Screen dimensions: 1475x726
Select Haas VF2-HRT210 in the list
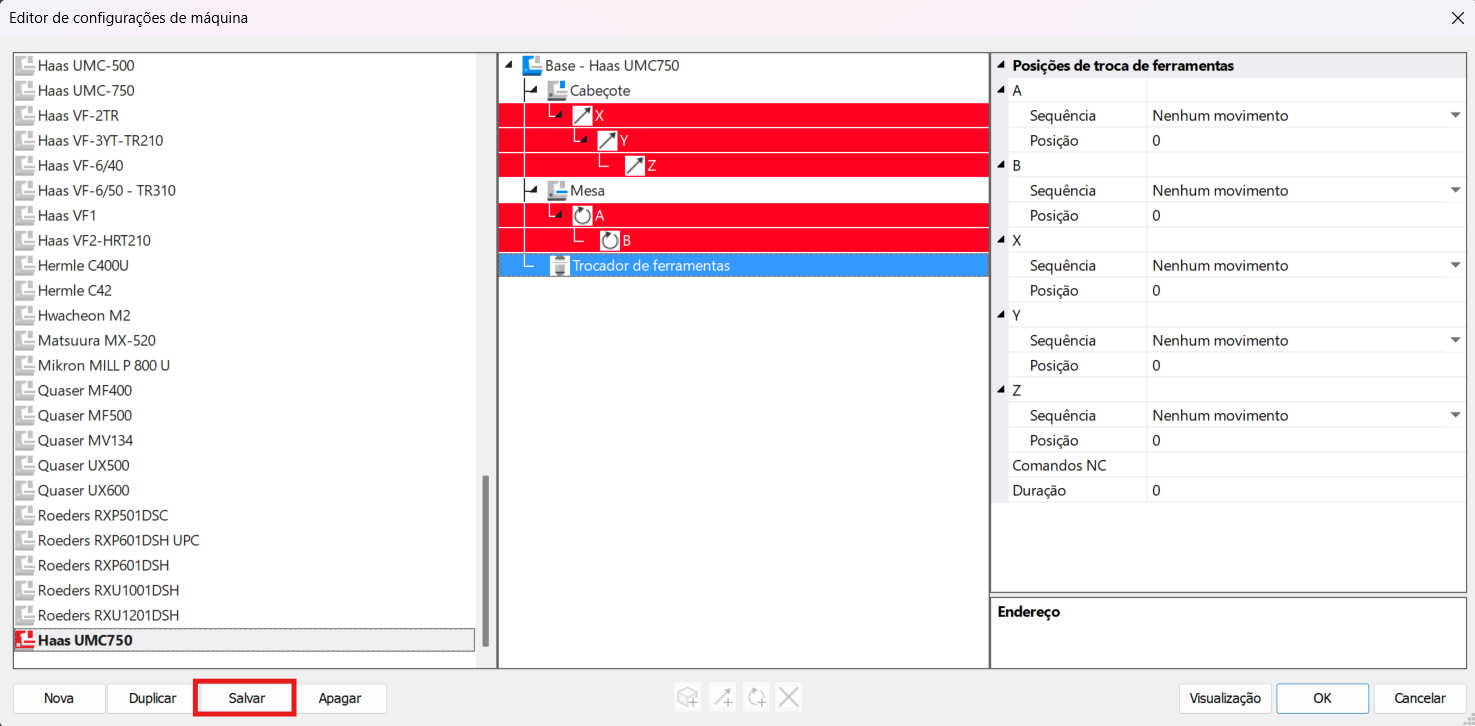coord(94,240)
